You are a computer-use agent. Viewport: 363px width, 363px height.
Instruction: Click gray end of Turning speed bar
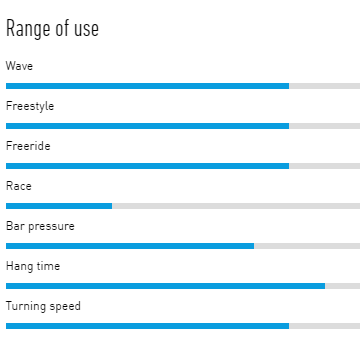tap(325, 326)
